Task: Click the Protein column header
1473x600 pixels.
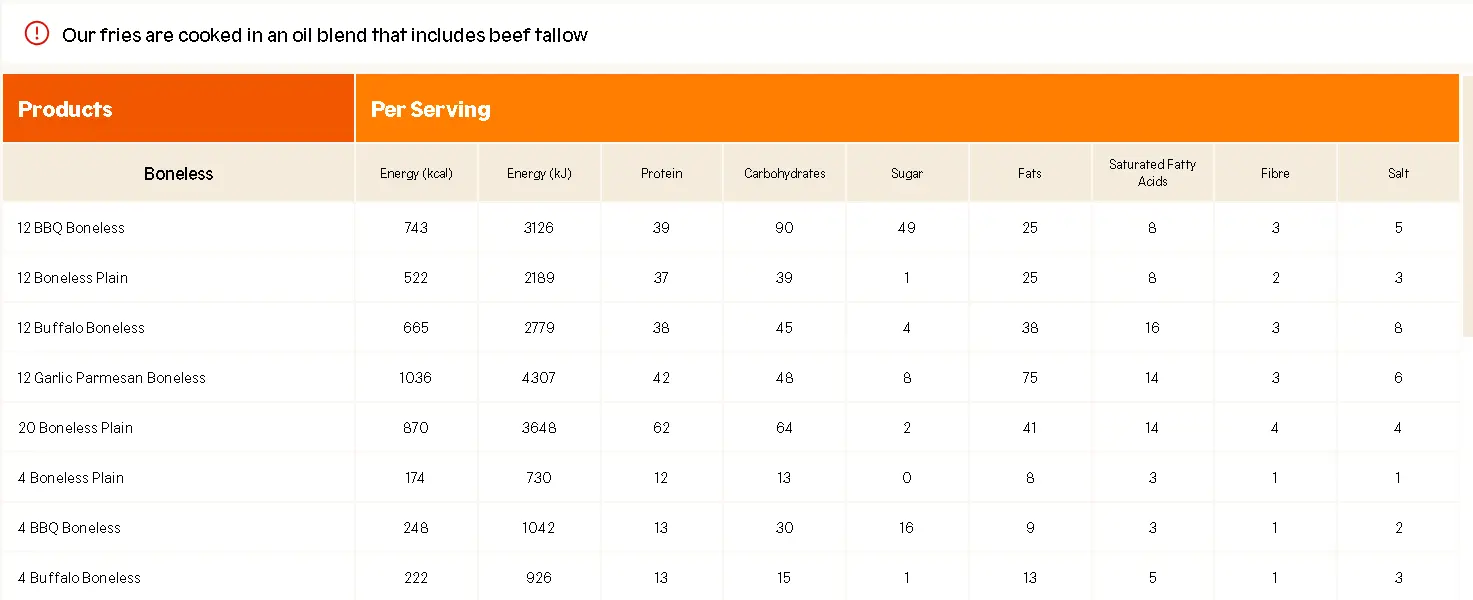Action: pos(662,173)
